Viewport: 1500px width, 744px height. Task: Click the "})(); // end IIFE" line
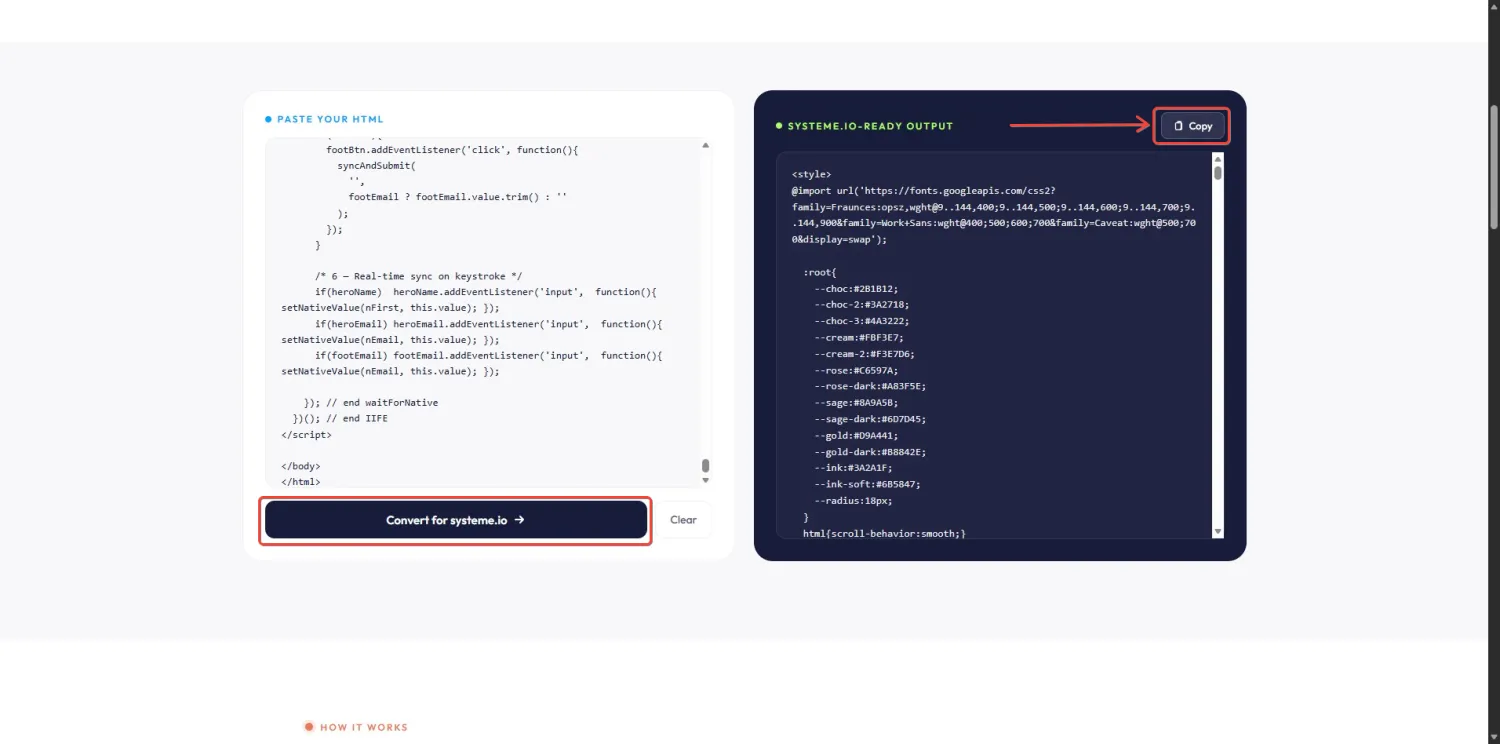[x=340, y=419]
